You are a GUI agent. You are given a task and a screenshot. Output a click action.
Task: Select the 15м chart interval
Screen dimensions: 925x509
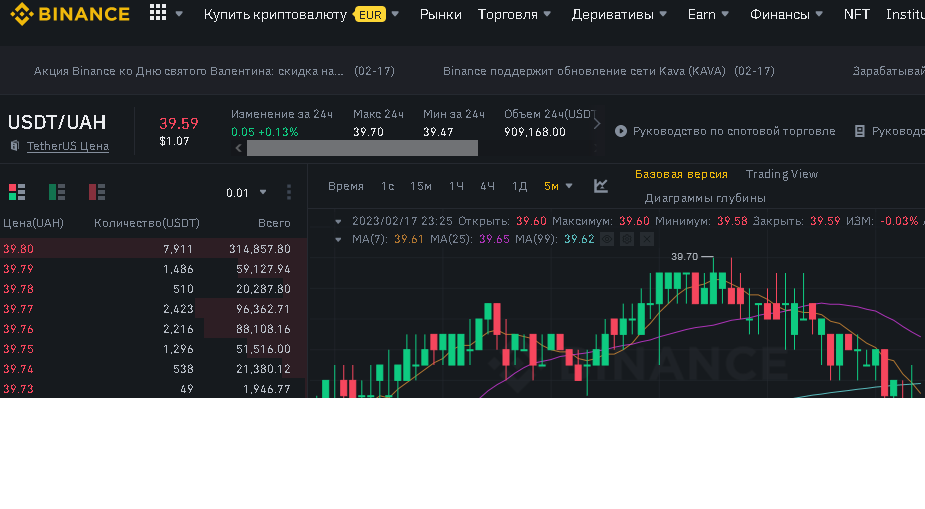point(421,186)
